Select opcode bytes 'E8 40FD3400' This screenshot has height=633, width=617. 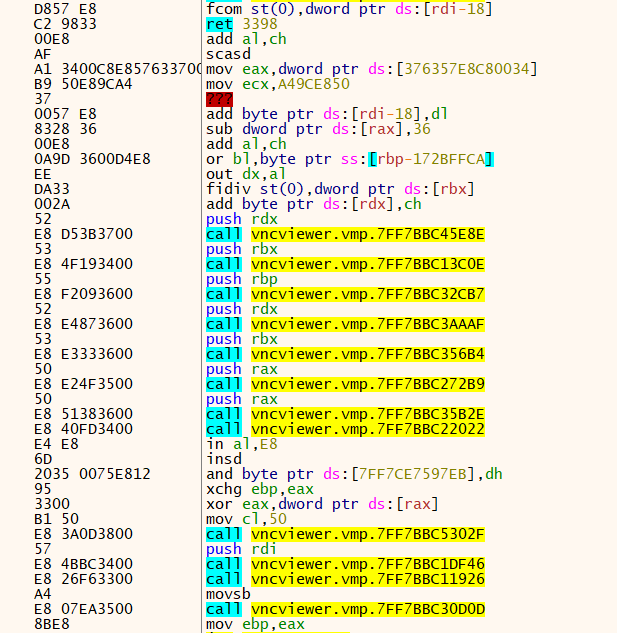(x=83, y=429)
